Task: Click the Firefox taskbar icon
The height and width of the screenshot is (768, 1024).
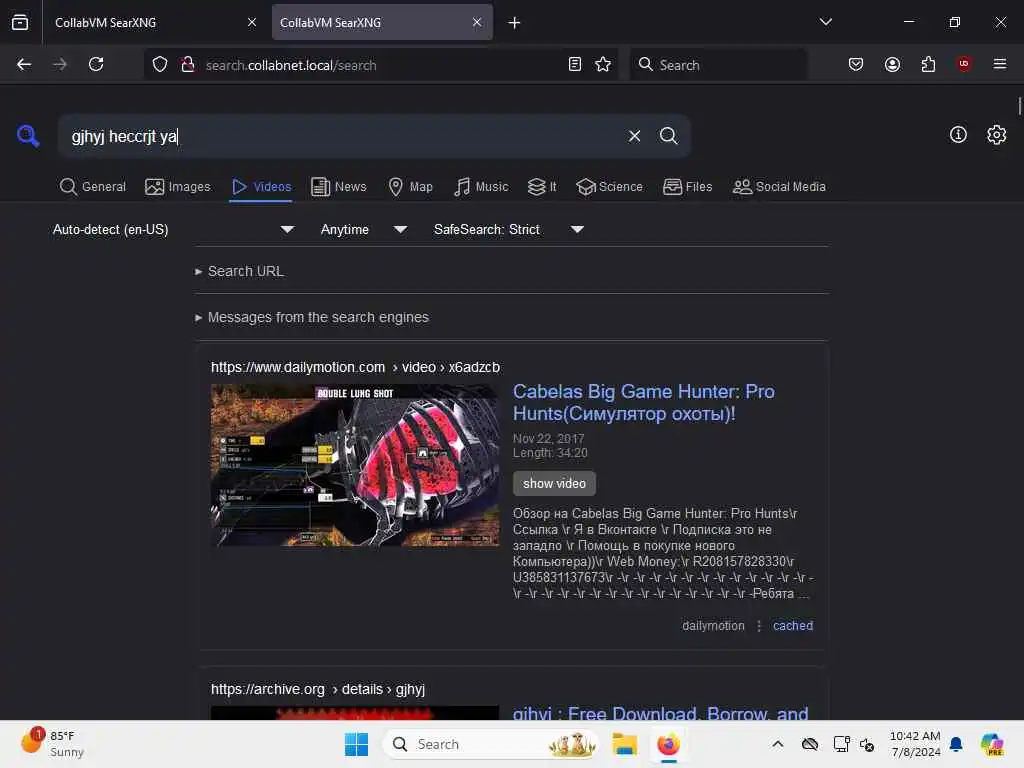Action: (x=668, y=744)
